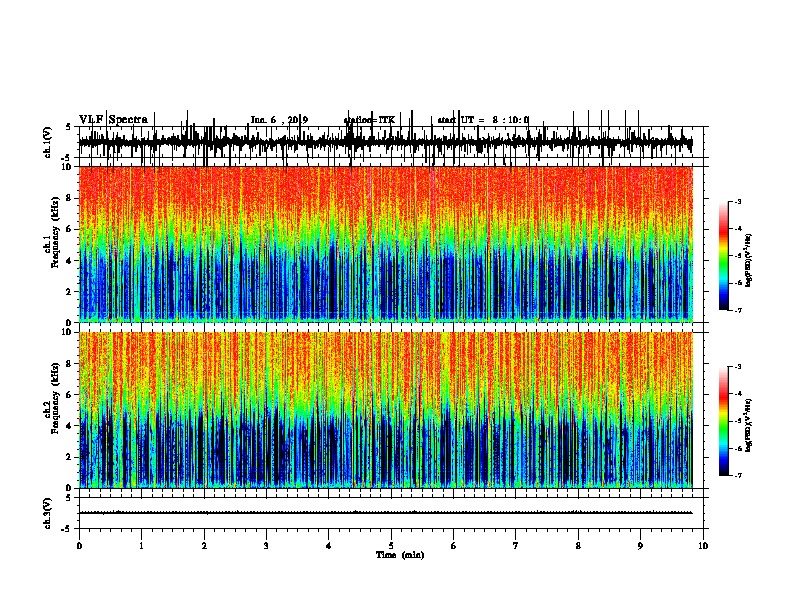The width and height of the screenshot is (792, 612).
Task: Click the ch.1 color scale bar
Action: pos(723,256)
